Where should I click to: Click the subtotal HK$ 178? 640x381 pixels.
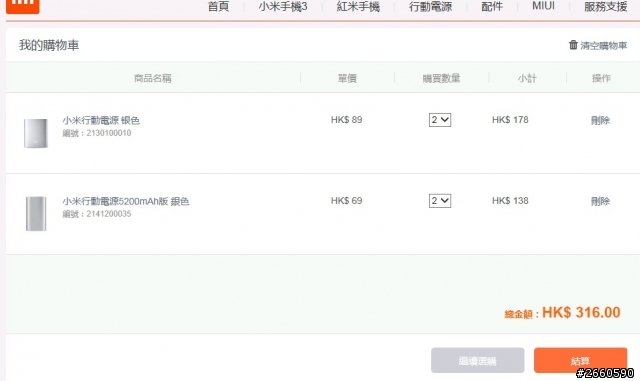pos(510,120)
